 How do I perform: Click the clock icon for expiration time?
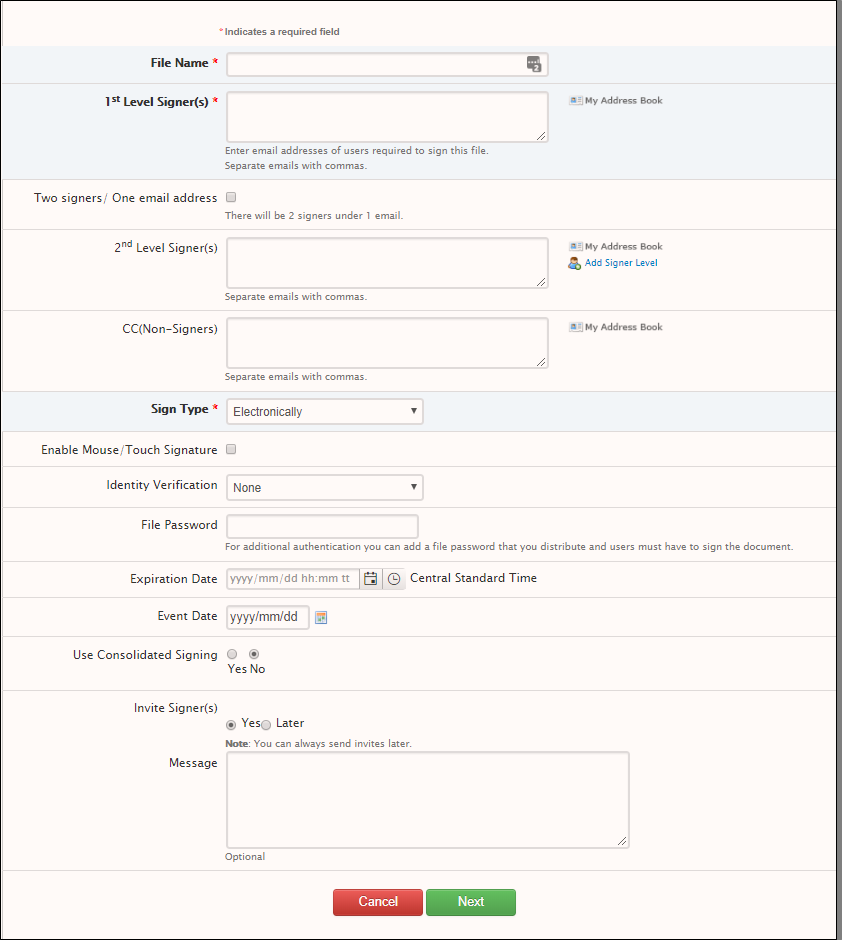(393, 578)
